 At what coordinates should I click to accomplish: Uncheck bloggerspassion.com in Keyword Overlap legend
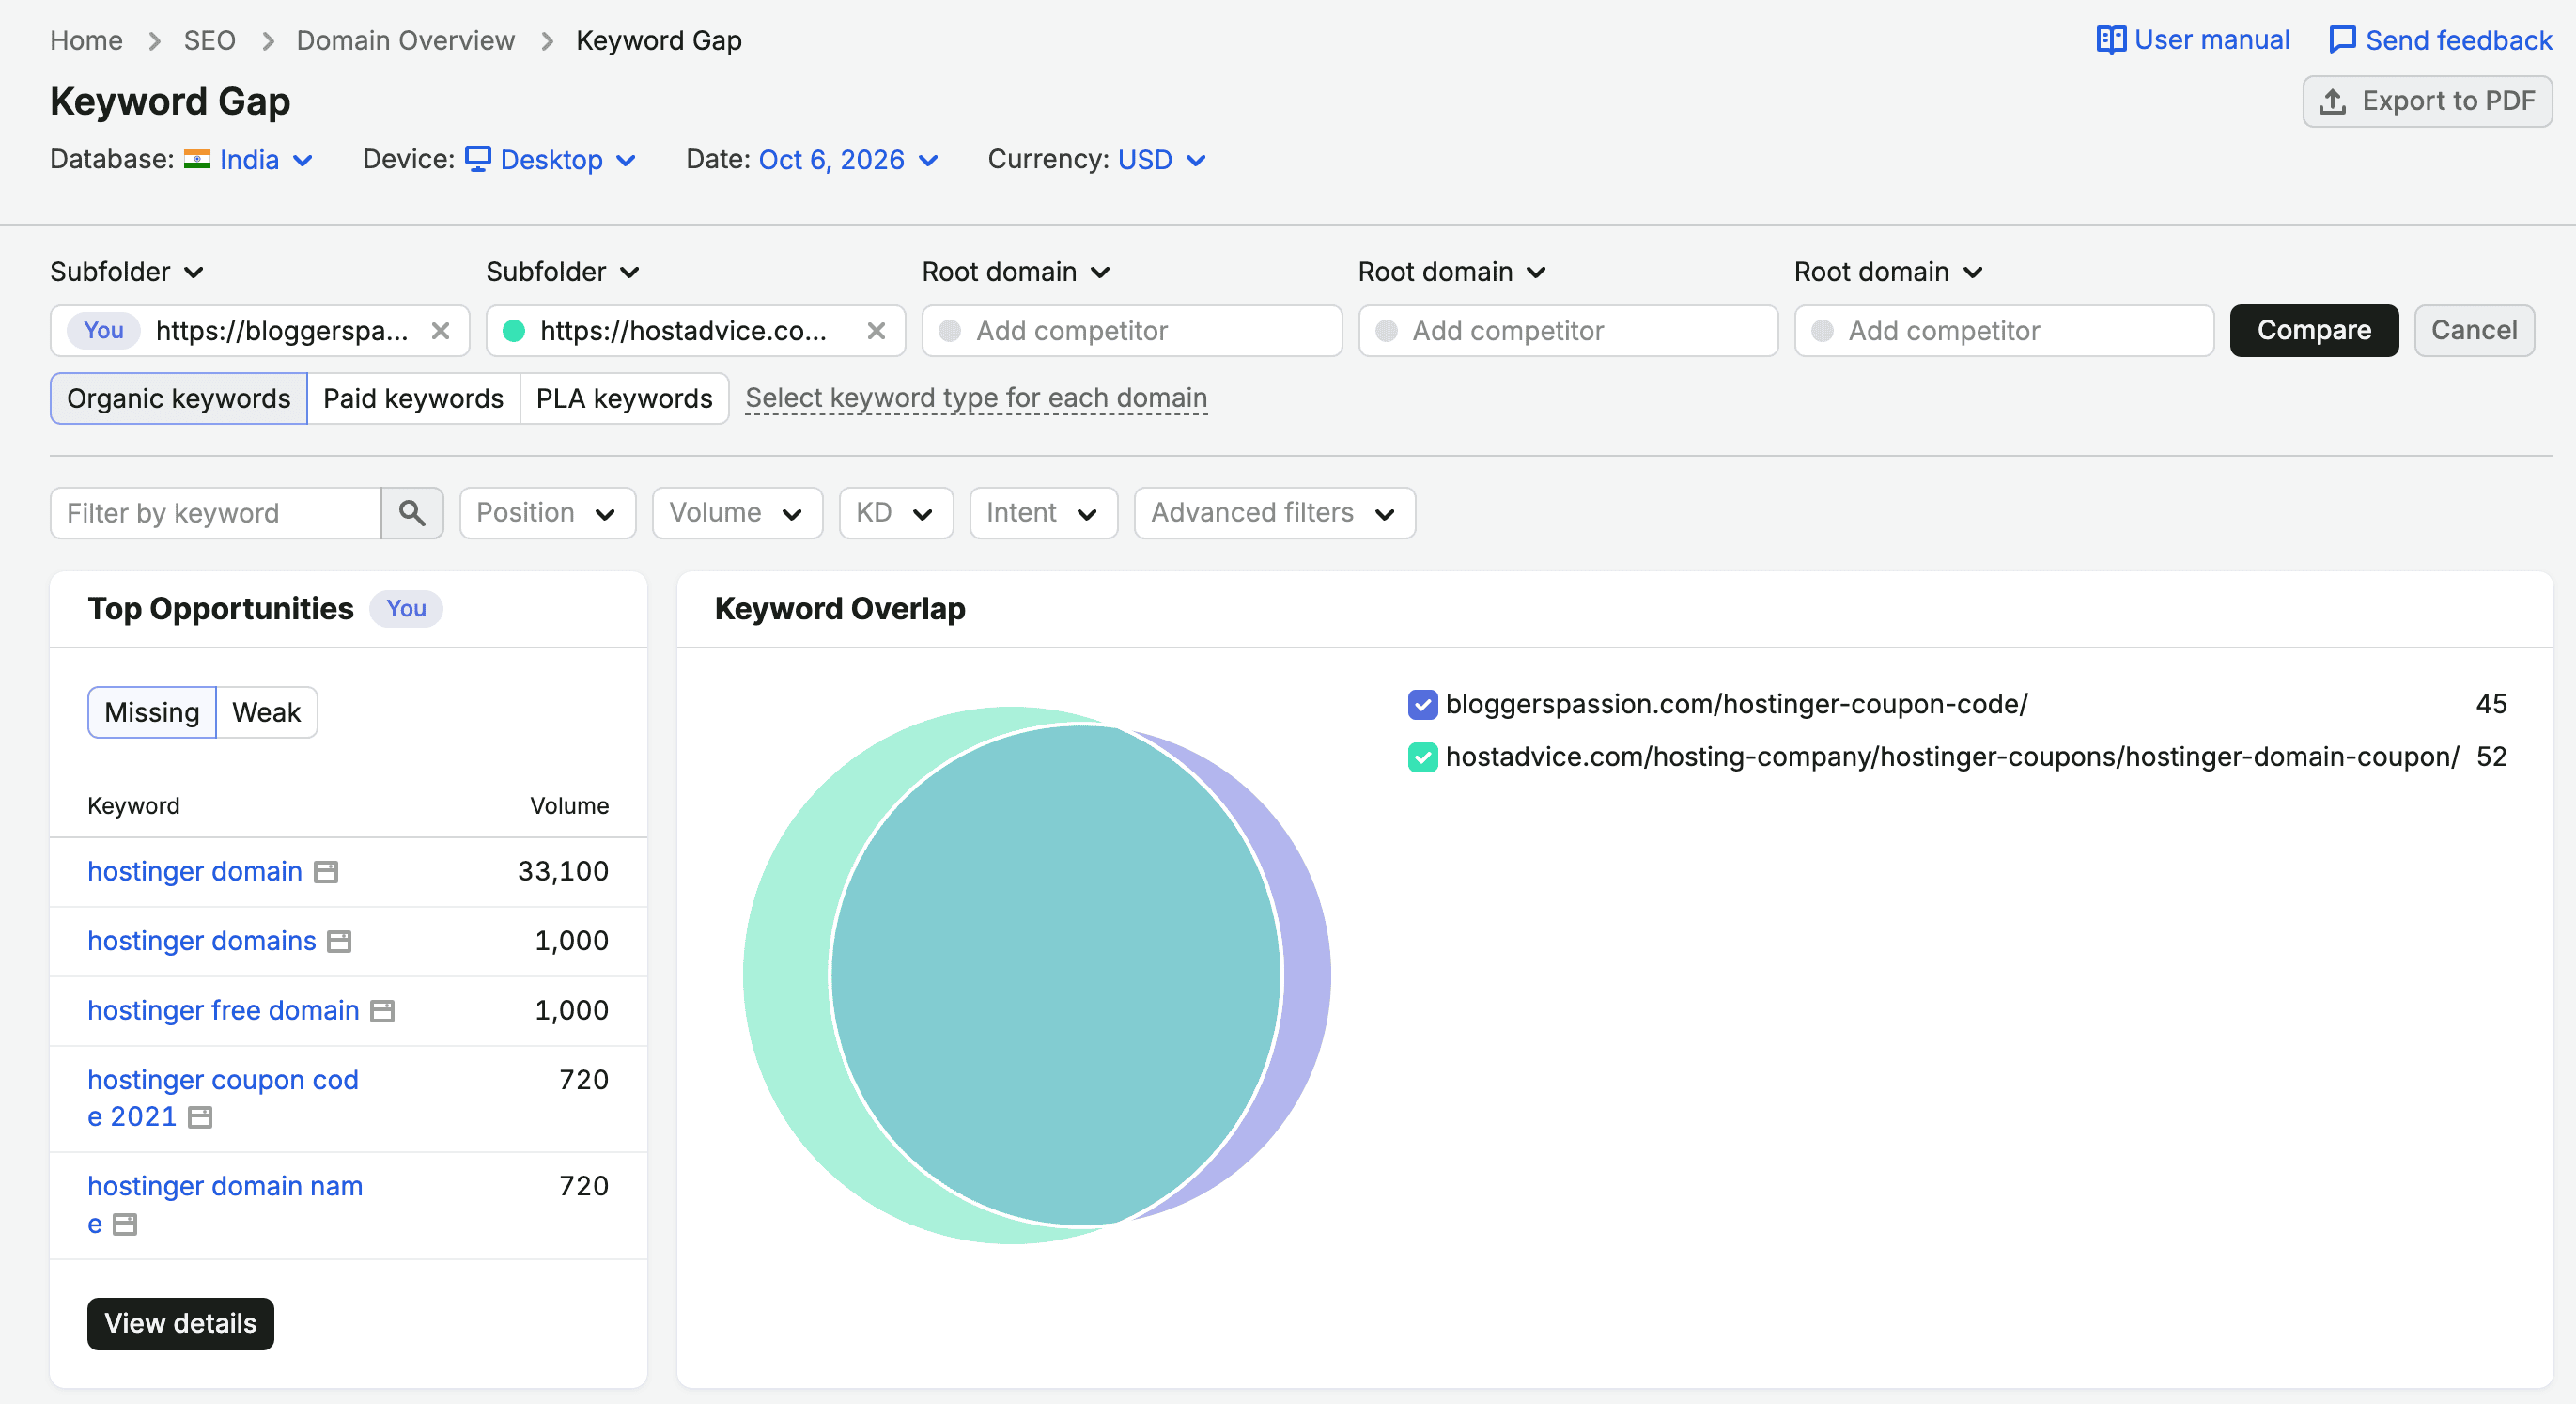pyautogui.click(x=1422, y=705)
